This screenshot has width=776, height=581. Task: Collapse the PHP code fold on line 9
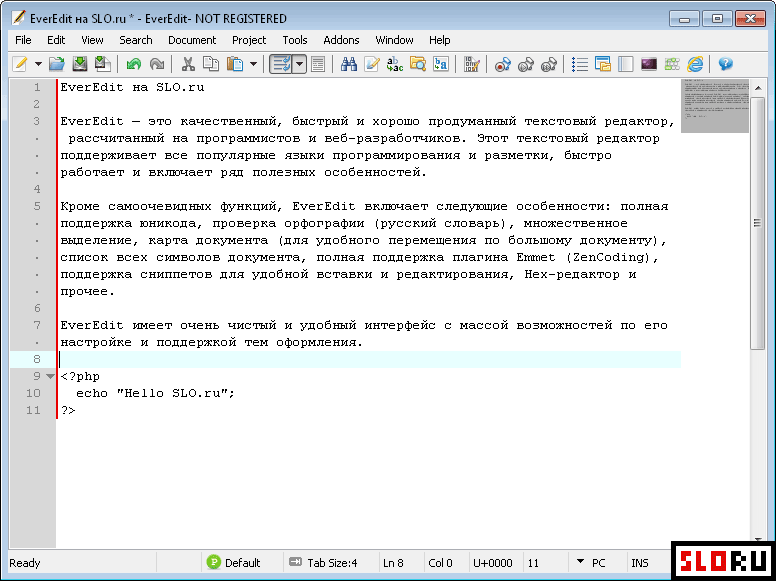tap(50, 377)
